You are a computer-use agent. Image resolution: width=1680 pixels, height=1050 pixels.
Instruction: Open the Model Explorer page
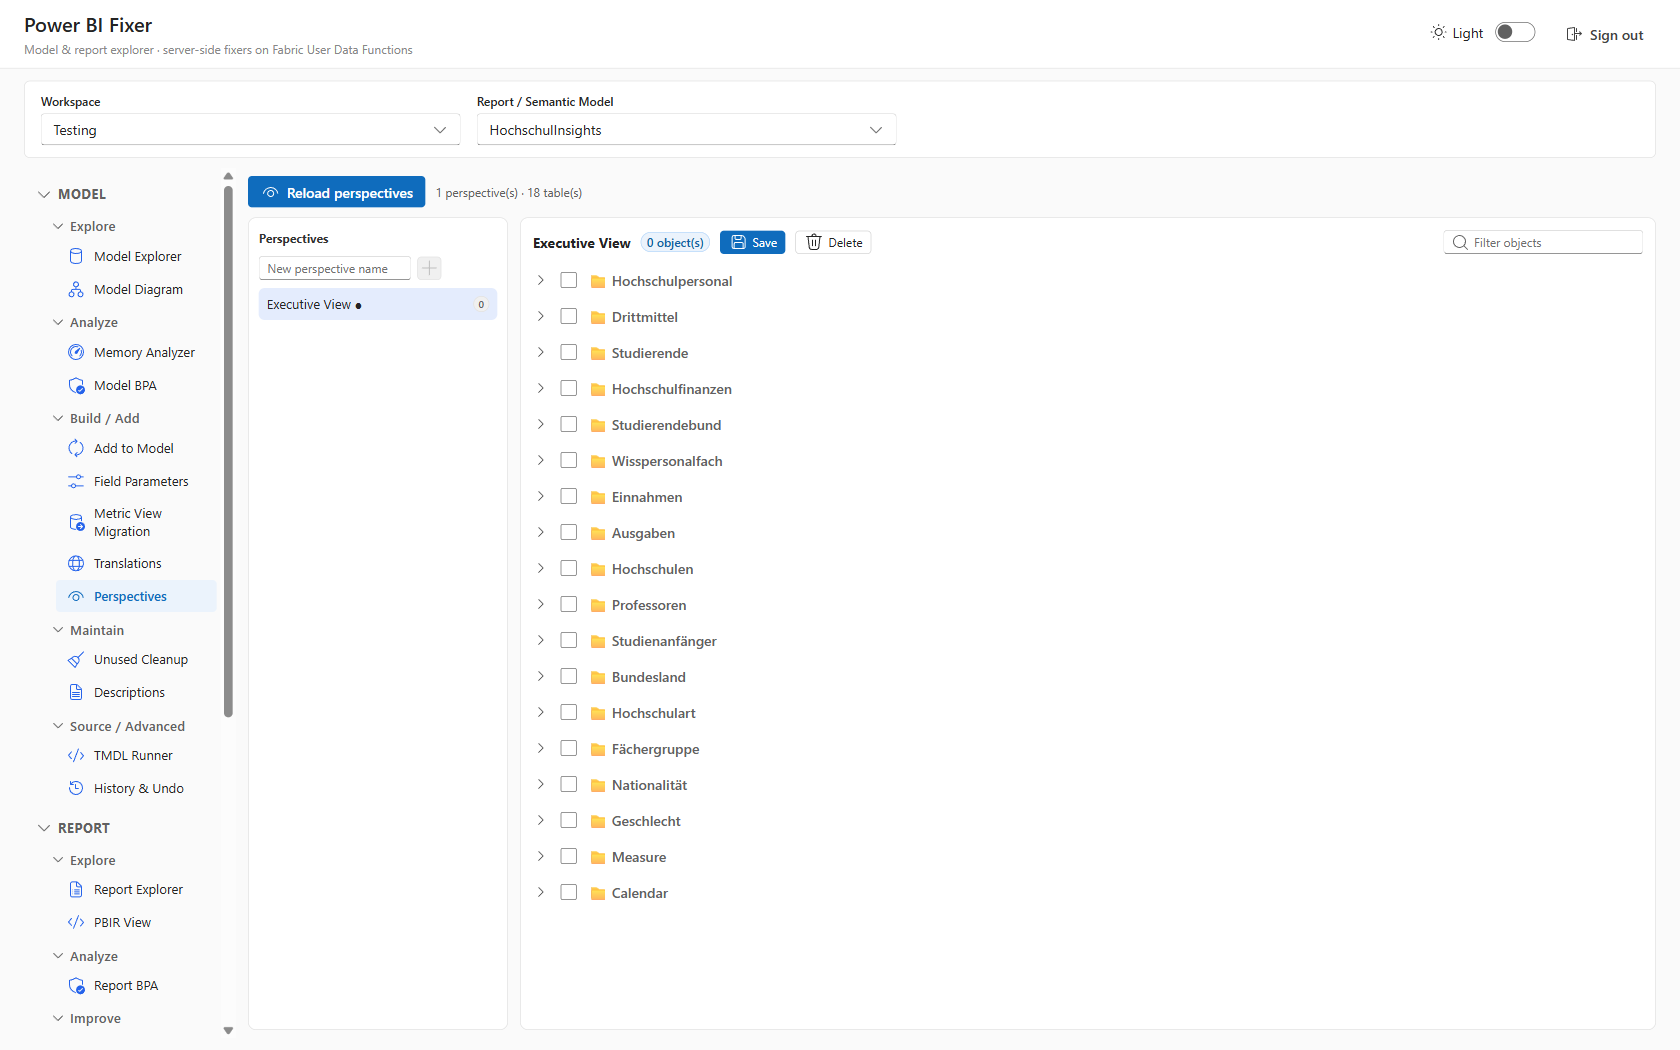point(137,256)
